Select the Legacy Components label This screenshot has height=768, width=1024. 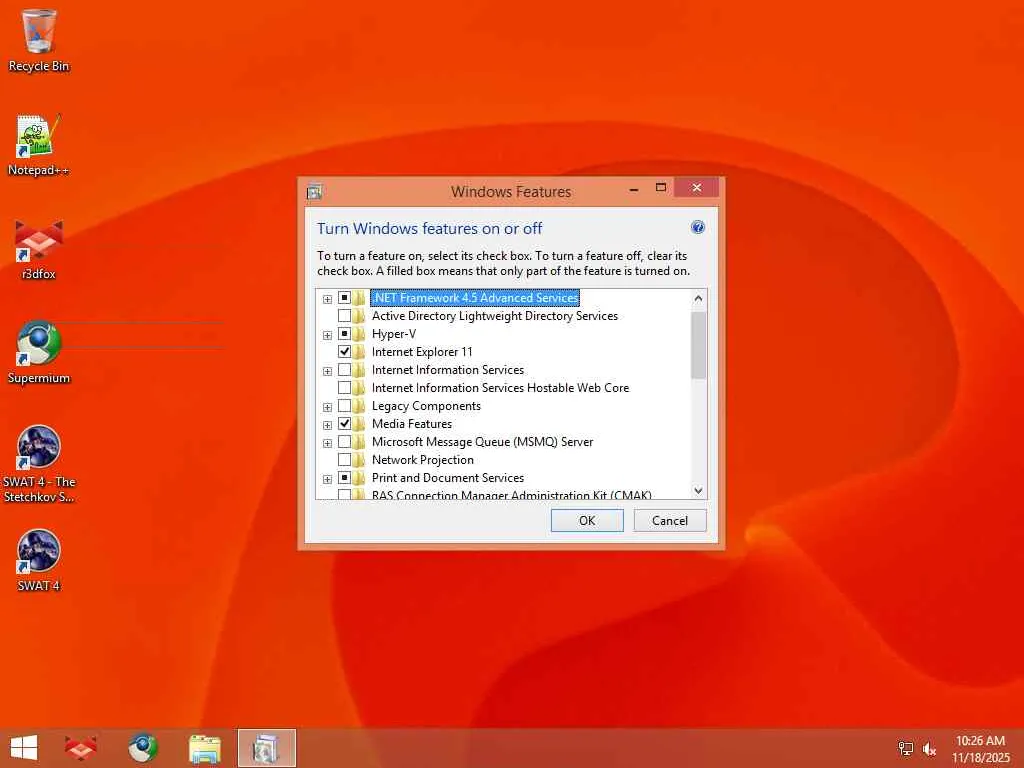point(426,406)
